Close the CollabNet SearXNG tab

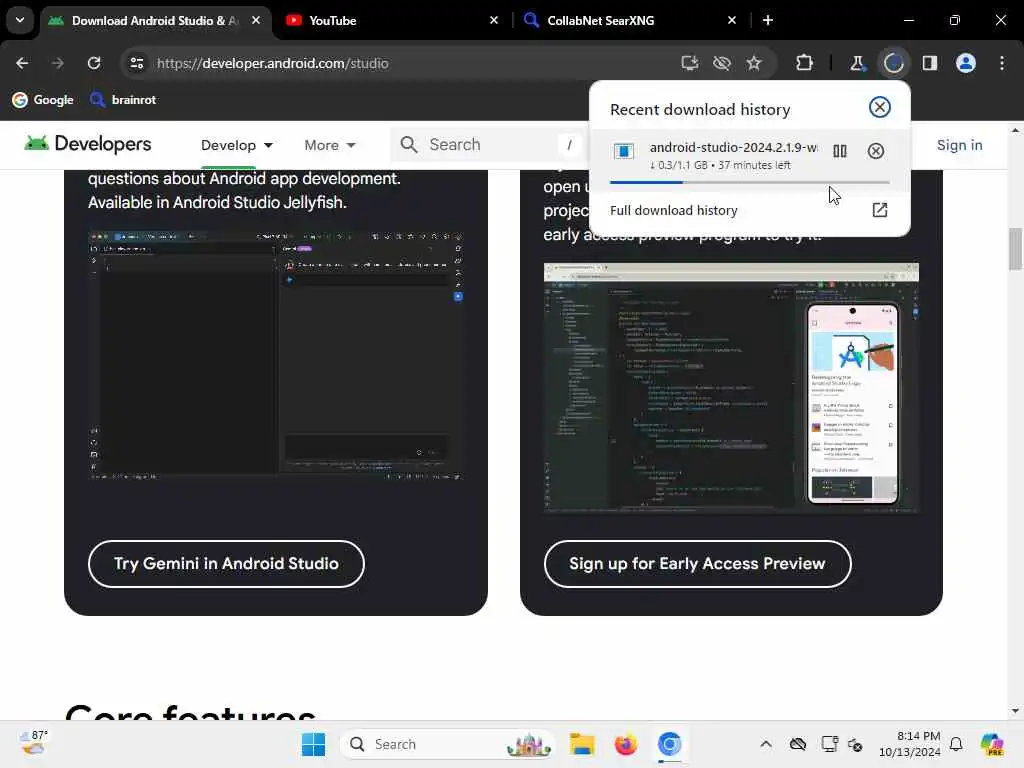731,20
